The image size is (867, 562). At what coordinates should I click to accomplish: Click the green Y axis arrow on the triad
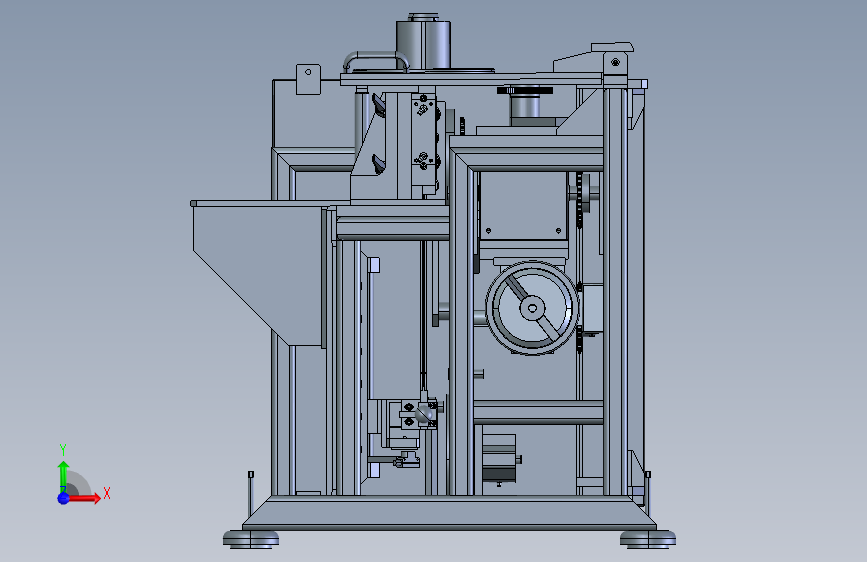tap(64, 475)
